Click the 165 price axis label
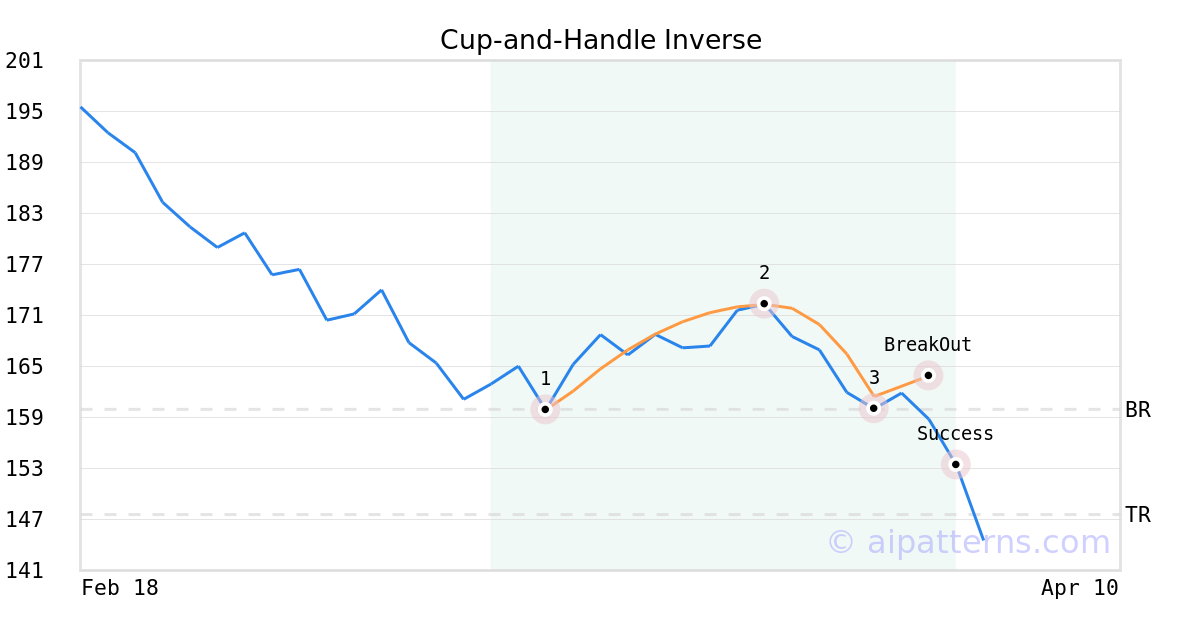 [x=25, y=367]
